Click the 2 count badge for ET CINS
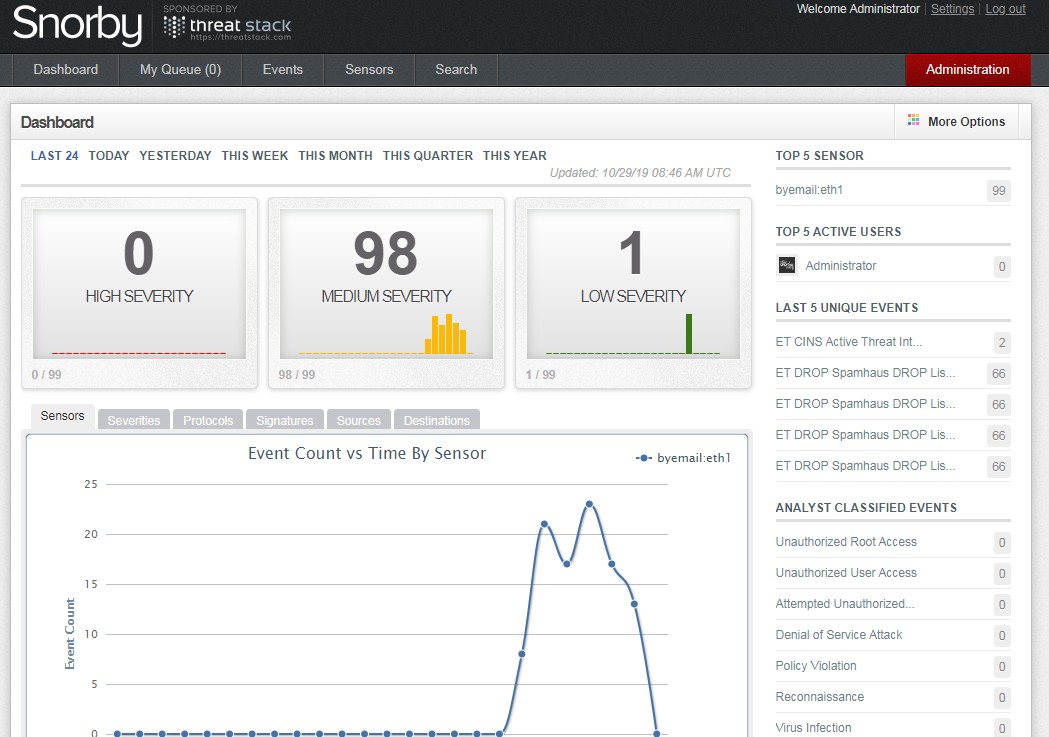This screenshot has height=737, width=1049. [1002, 342]
